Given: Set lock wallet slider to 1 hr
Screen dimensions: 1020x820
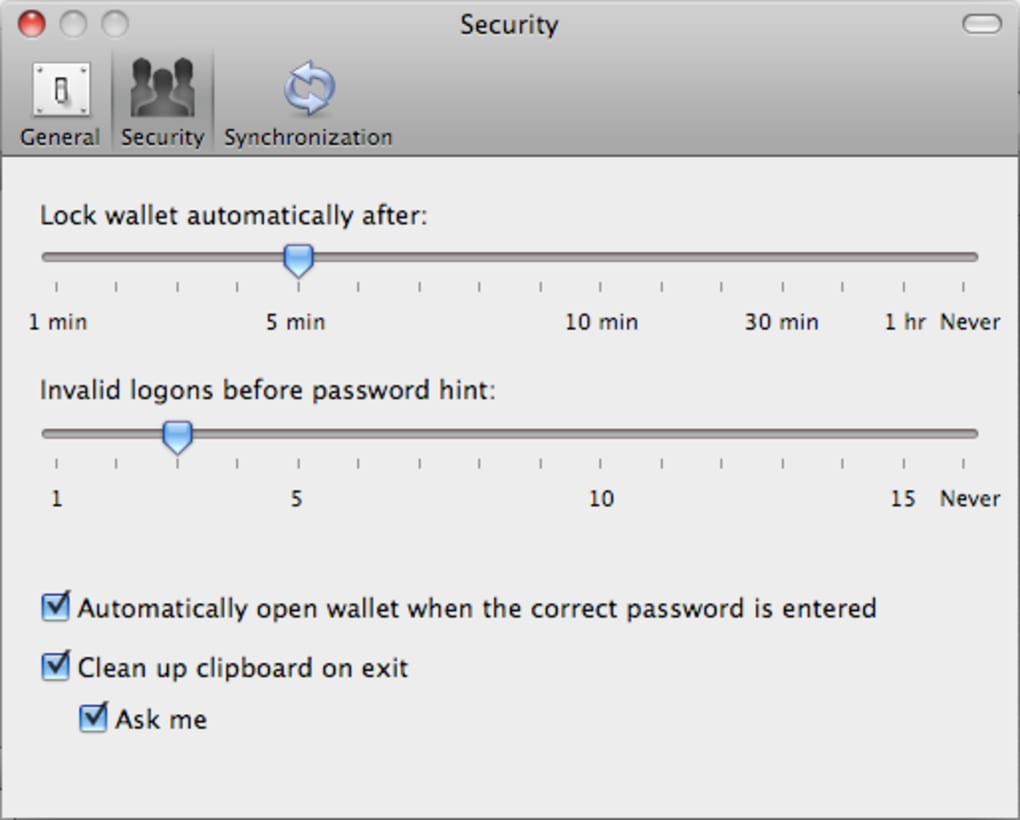Looking at the screenshot, I should click(x=904, y=257).
